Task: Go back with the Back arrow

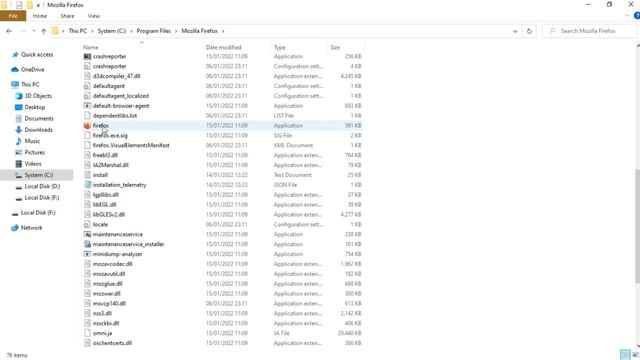Action: pos(9,31)
